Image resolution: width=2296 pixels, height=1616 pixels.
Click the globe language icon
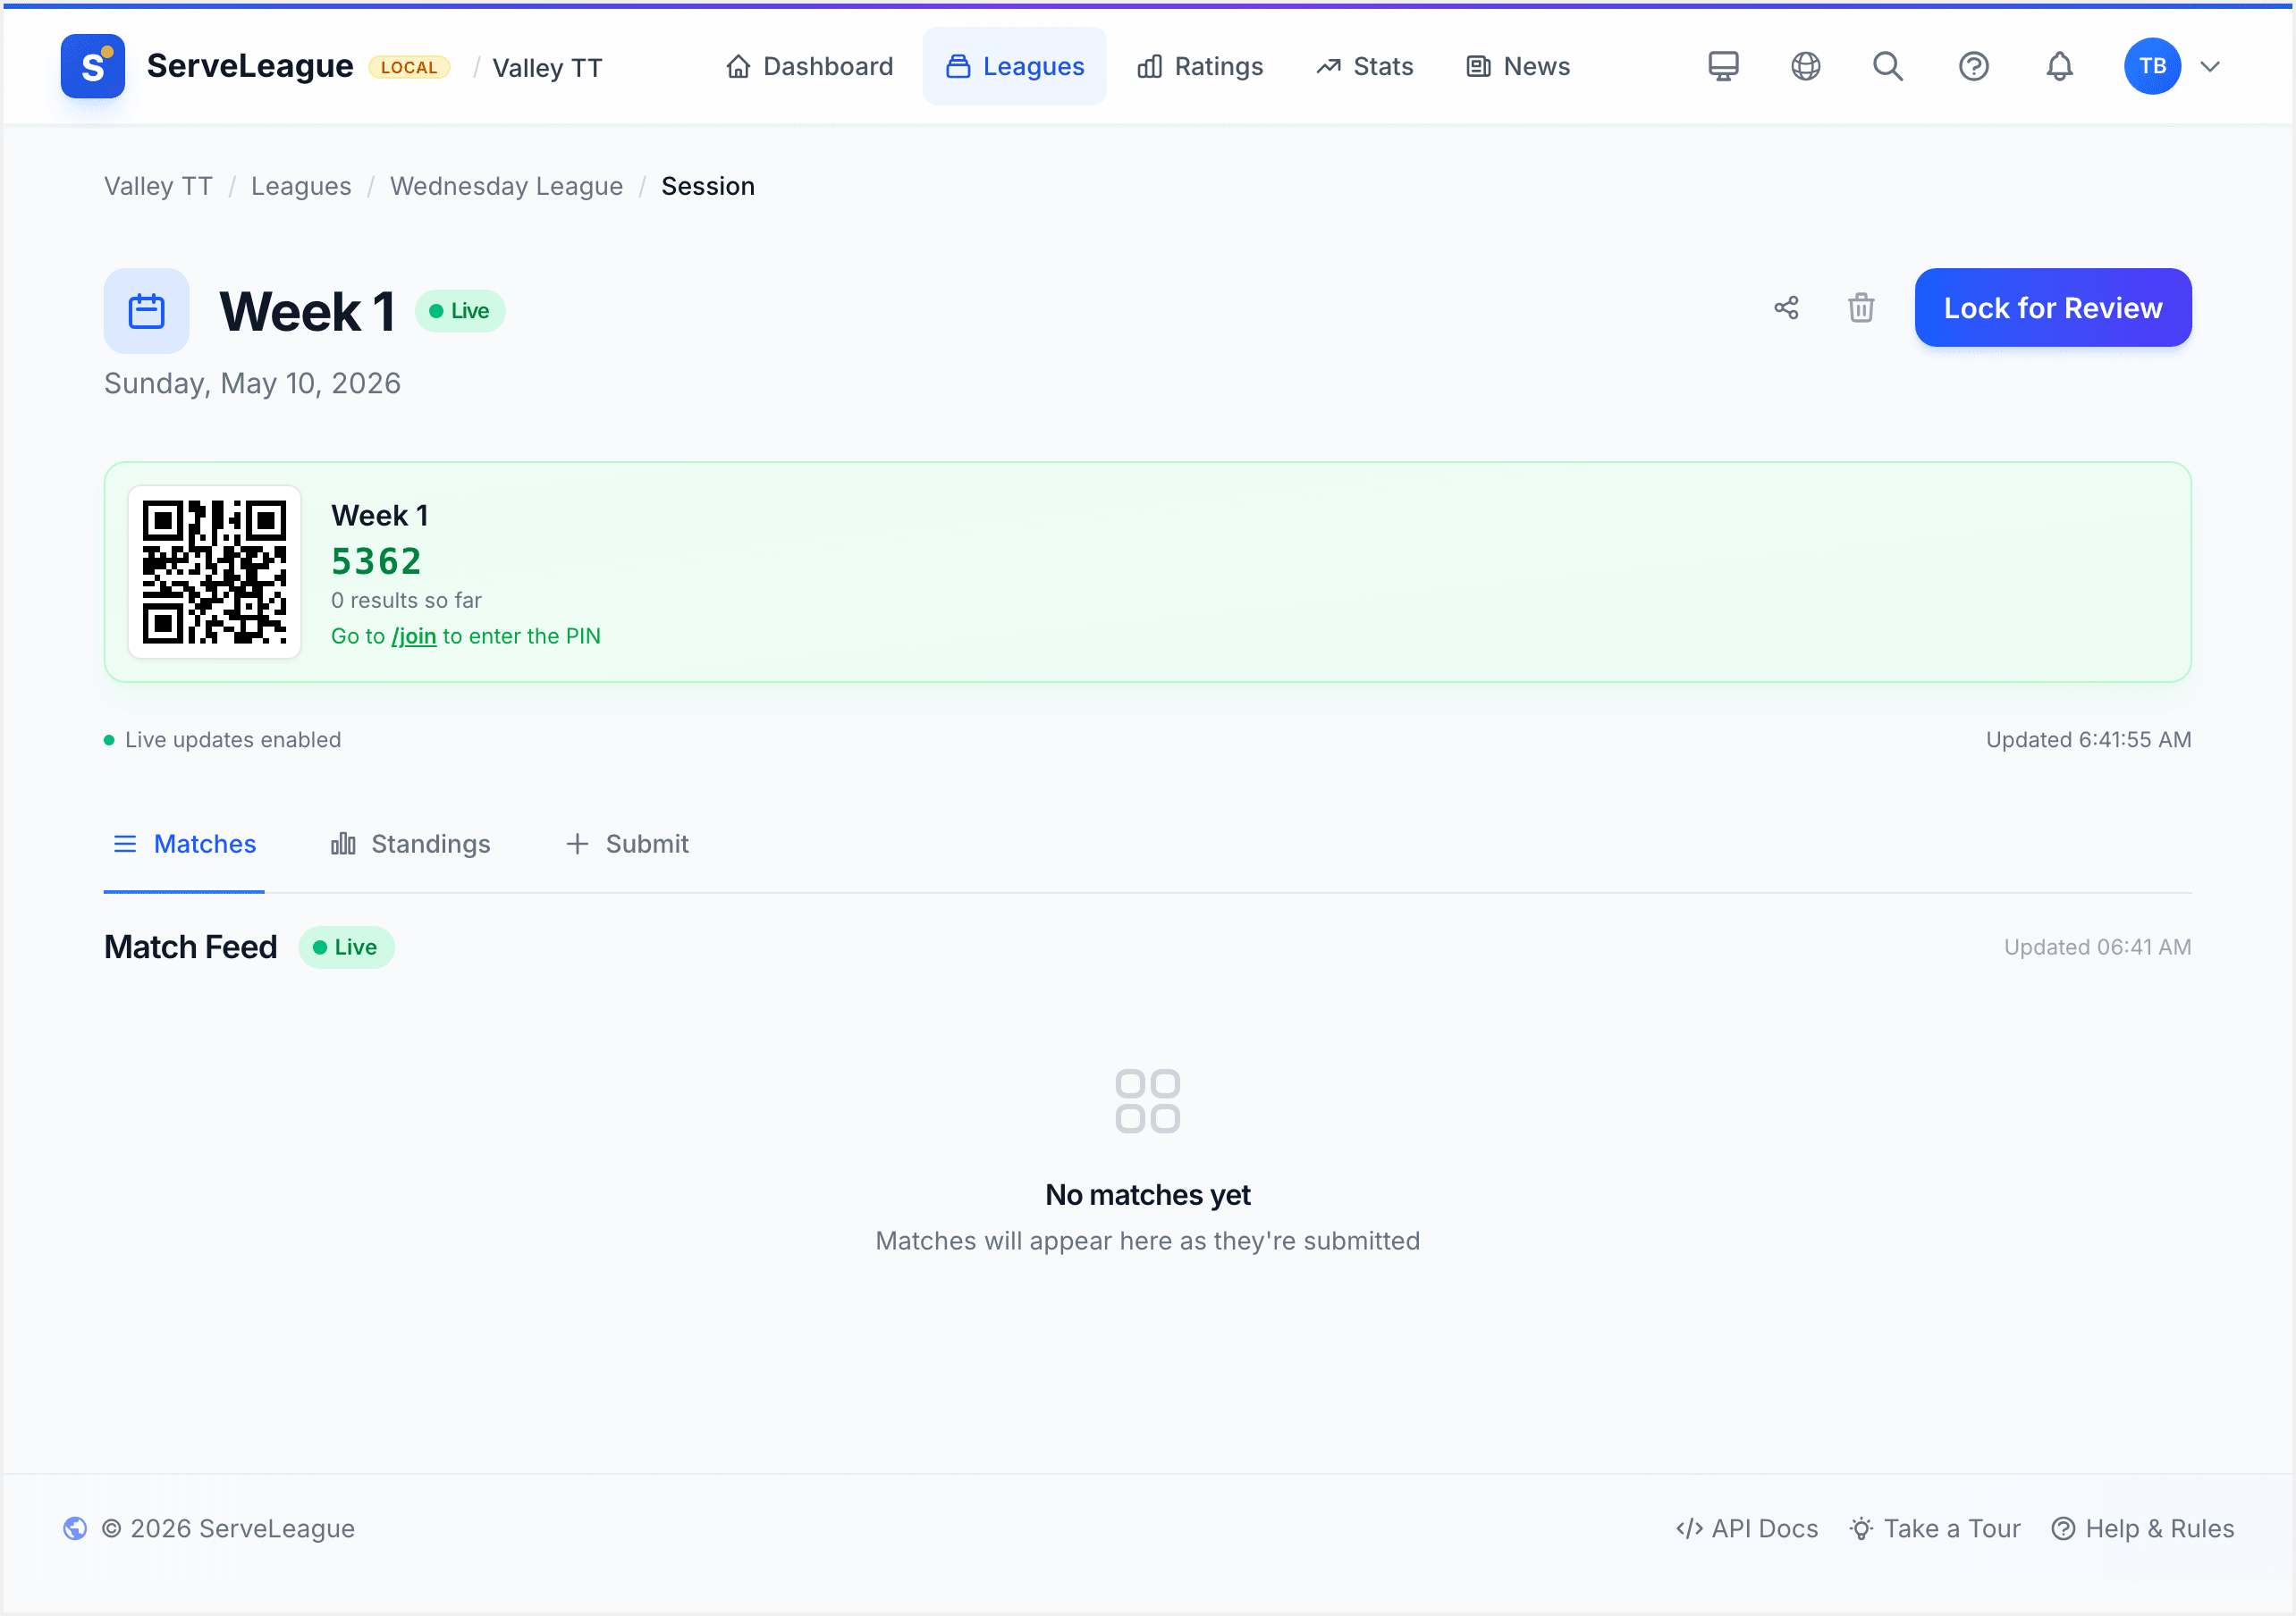pyautogui.click(x=1805, y=66)
